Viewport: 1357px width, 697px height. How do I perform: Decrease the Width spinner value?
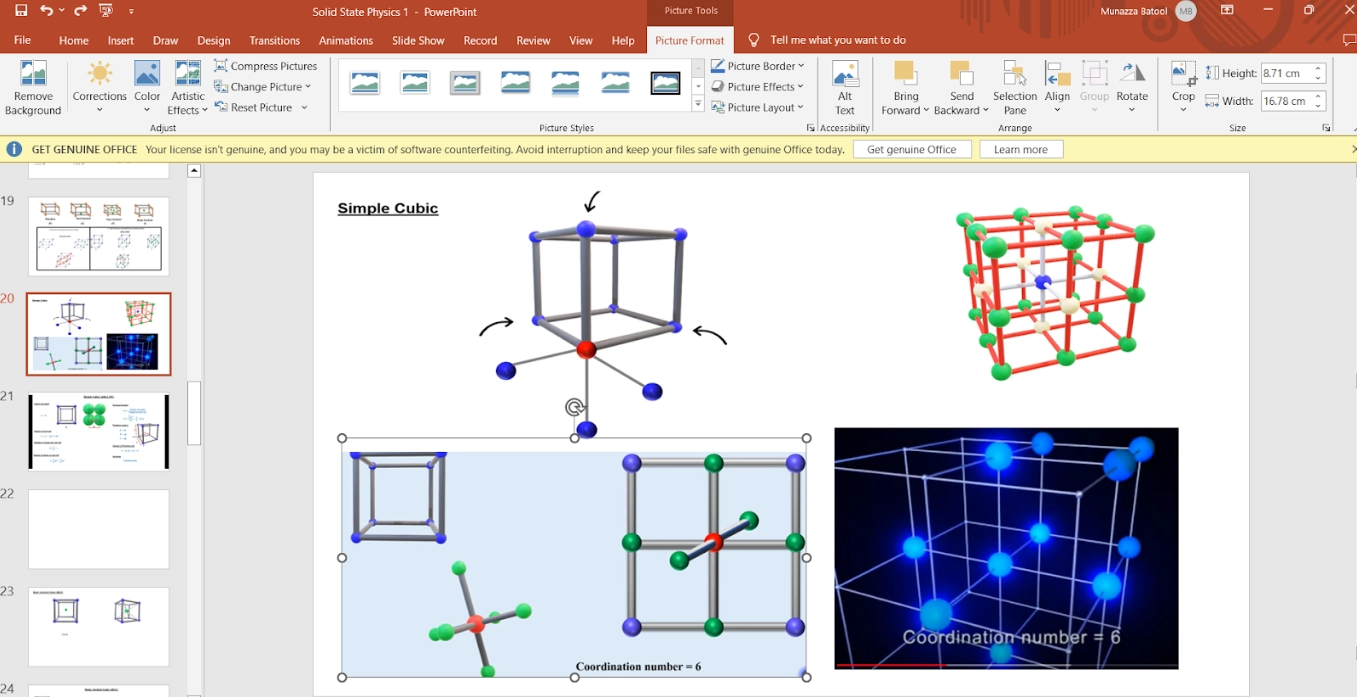pos(1319,106)
